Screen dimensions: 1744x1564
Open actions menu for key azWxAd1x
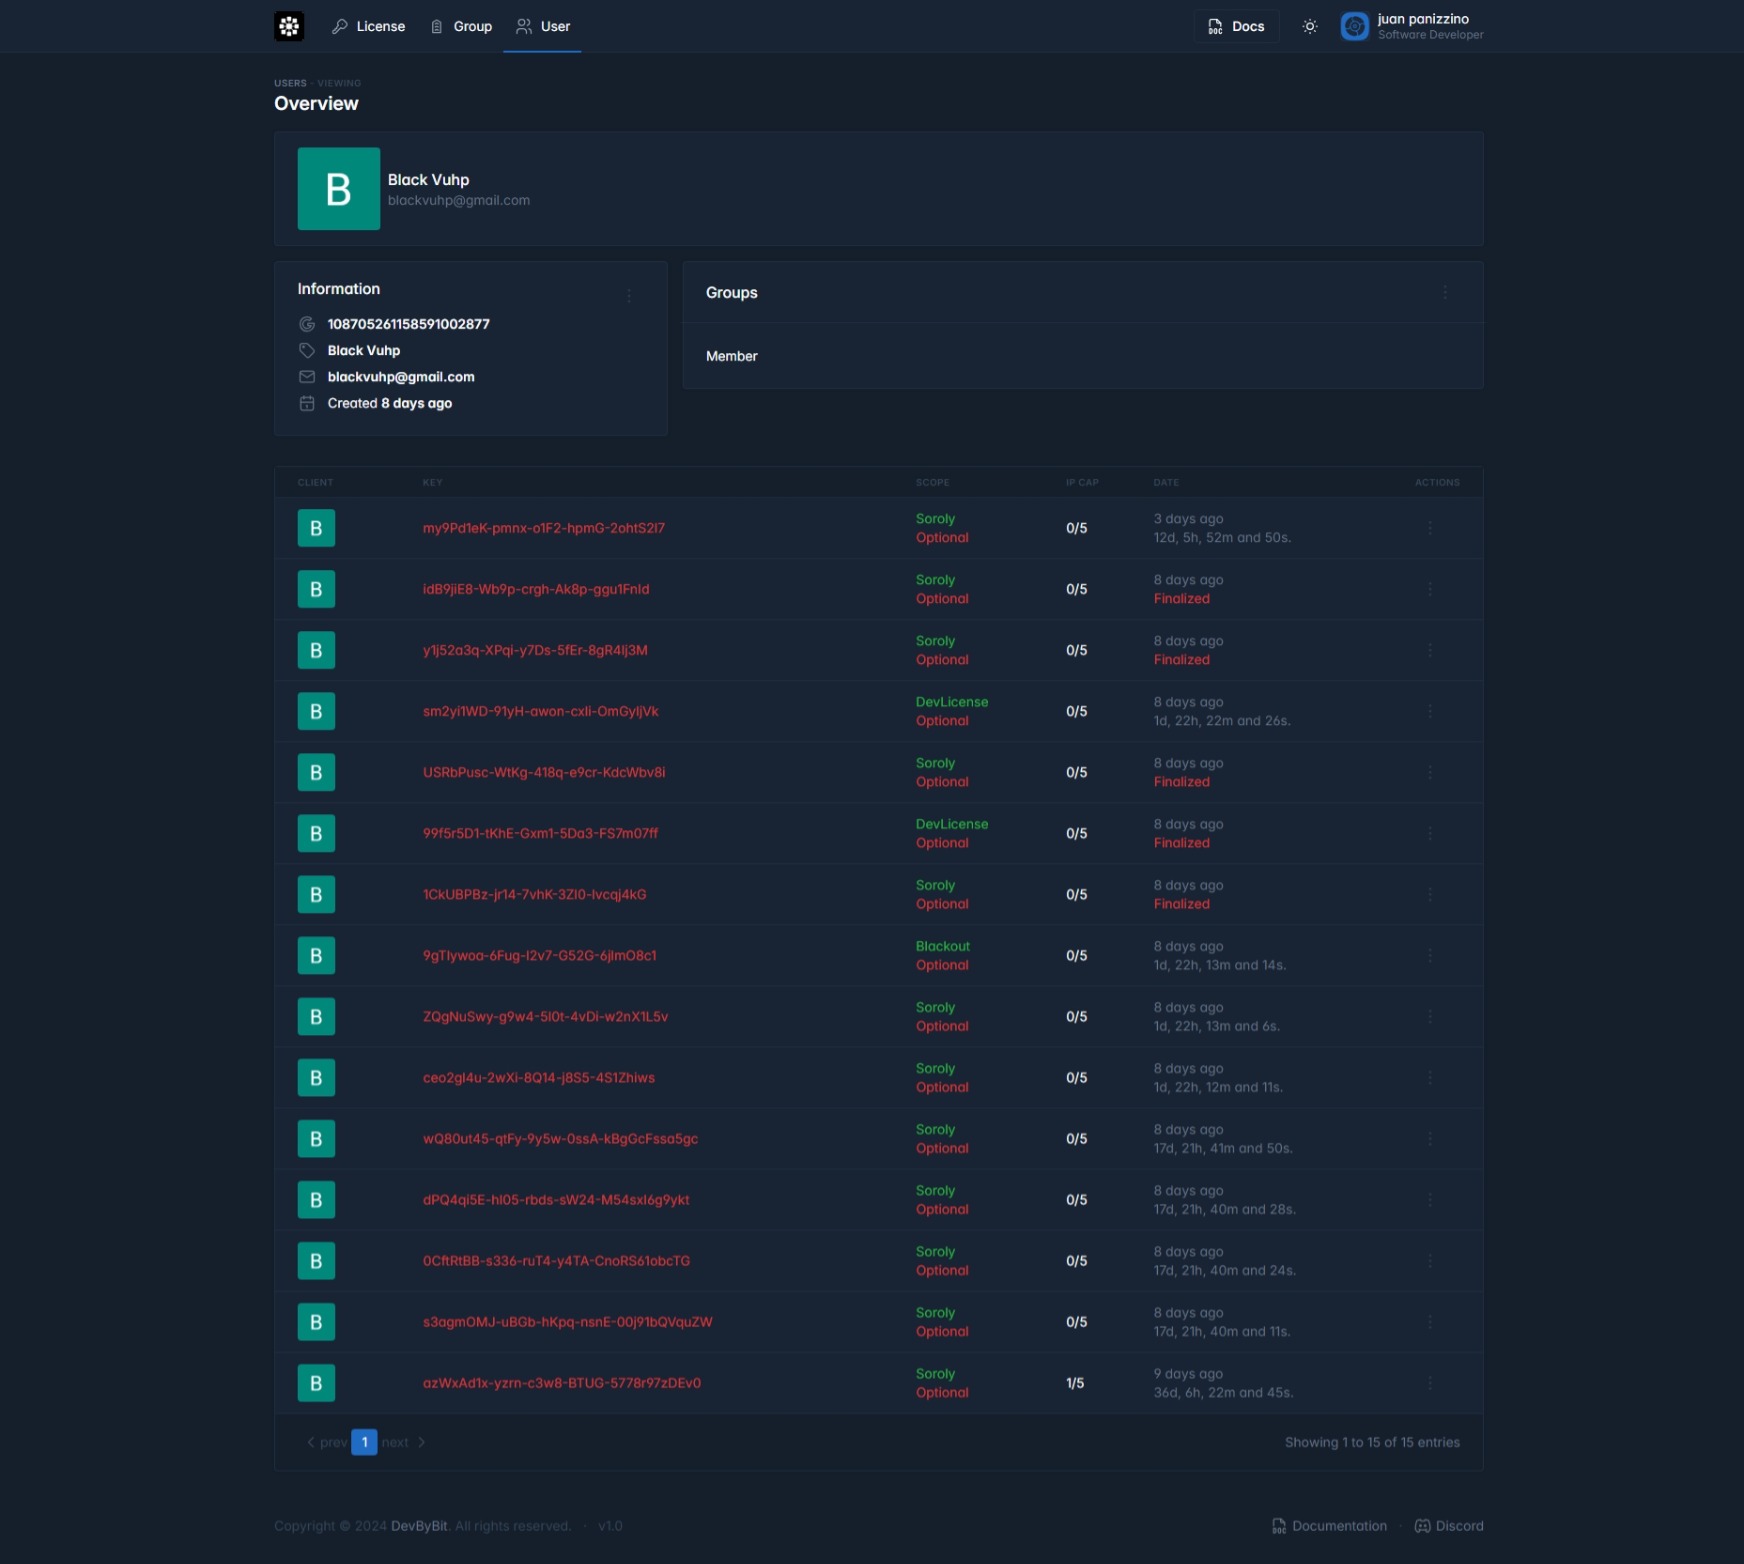pos(1430,1383)
